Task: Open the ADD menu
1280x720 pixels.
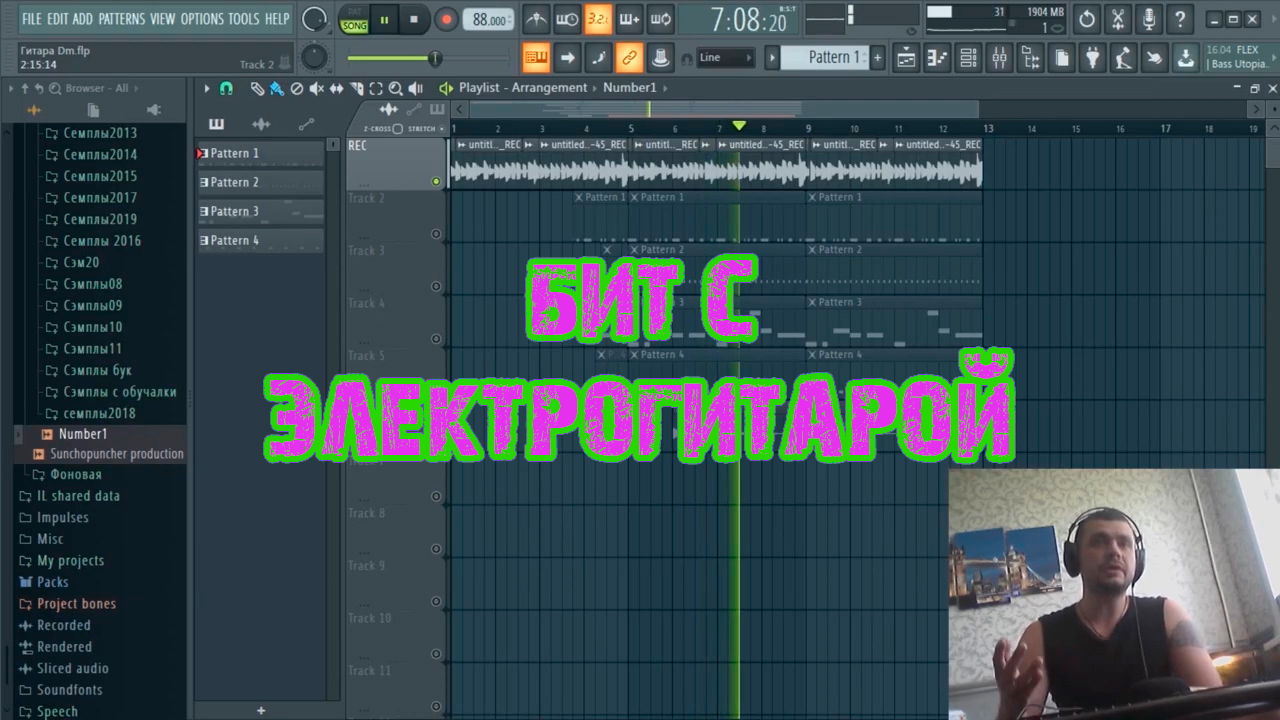Action: point(83,19)
